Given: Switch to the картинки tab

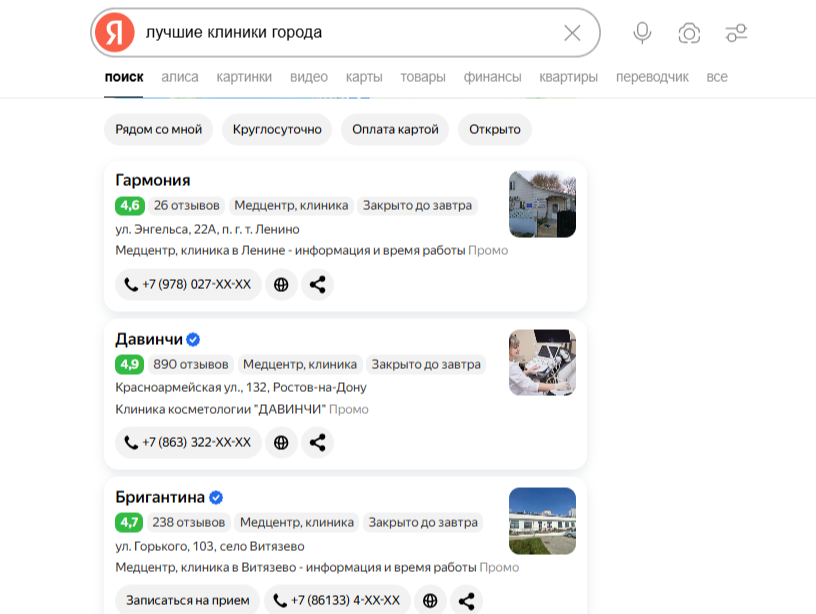Looking at the screenshot, I should pyautogui.click(x=243, y=77).
